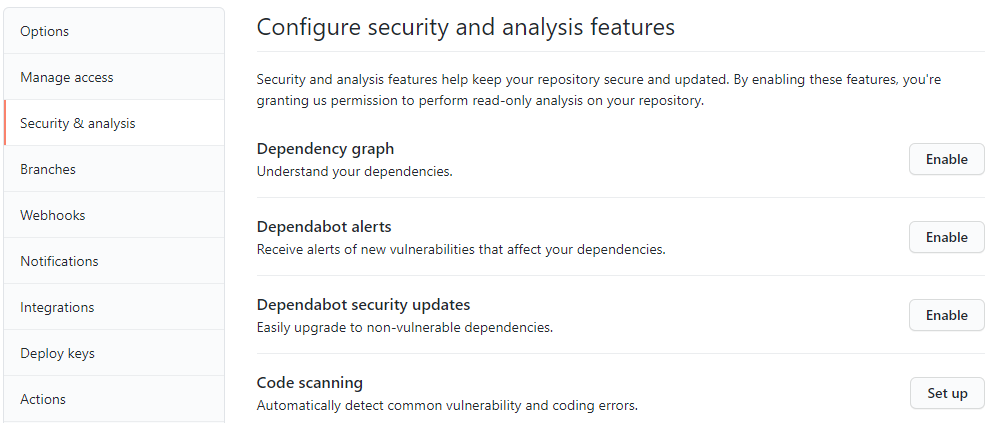998x423 pixels.
Task: Enable Dependabot alerts
Action: (x=946, y=237)
